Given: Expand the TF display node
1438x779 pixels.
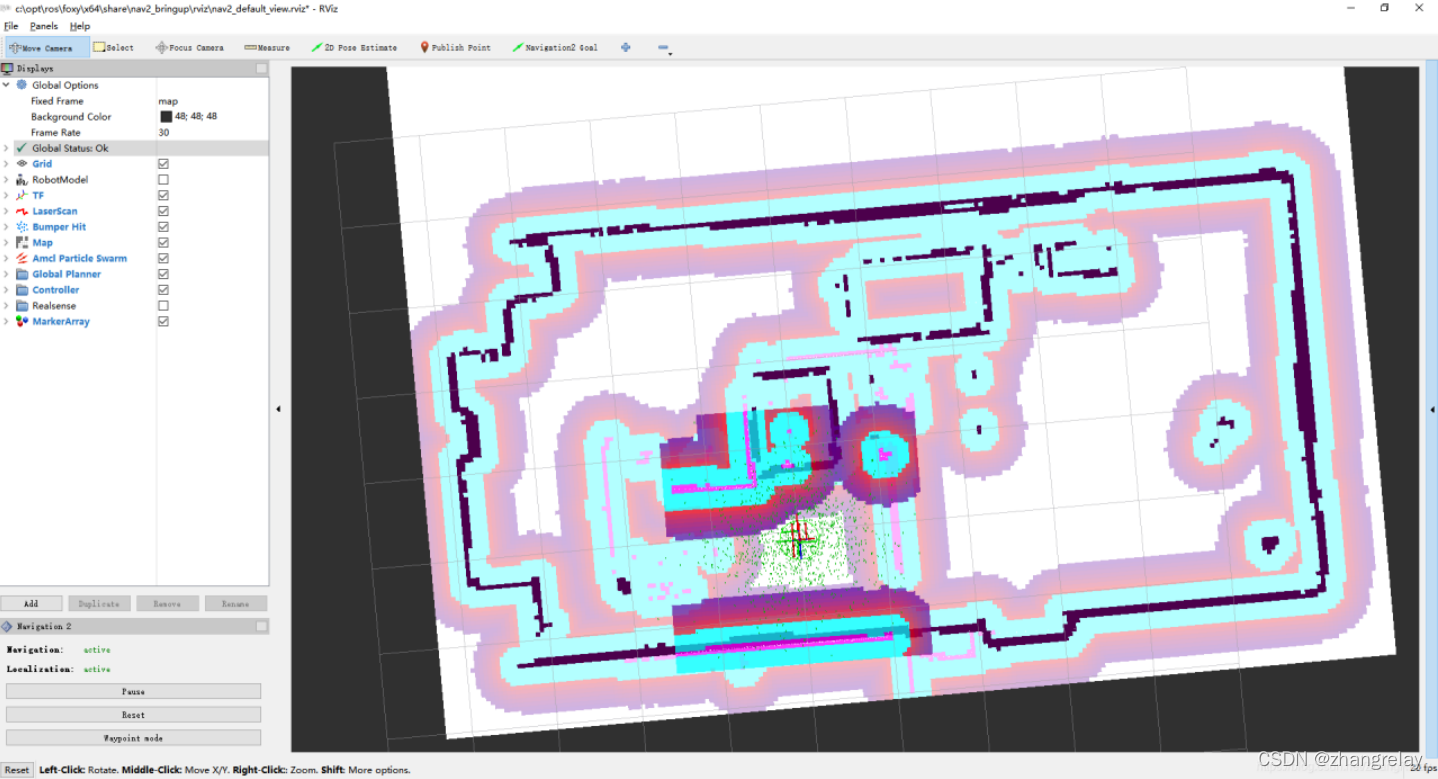Looking at the screenshot, I should tap(6, 195).
